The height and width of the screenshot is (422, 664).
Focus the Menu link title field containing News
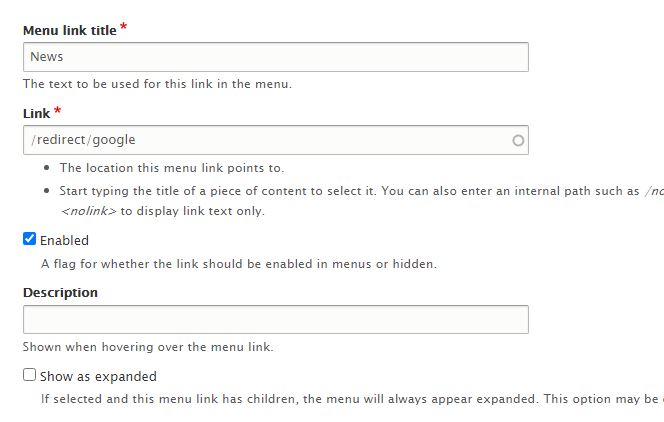[x=275, y=57]
